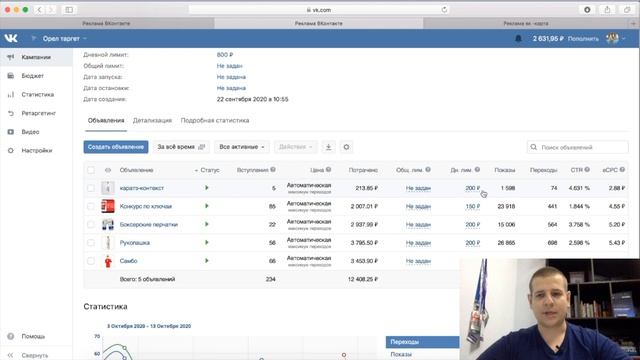Tick the checkbox for Конкурс по ключам
Image resolution: width=640 pixels, height=360 pixels.
coord(91,206)
